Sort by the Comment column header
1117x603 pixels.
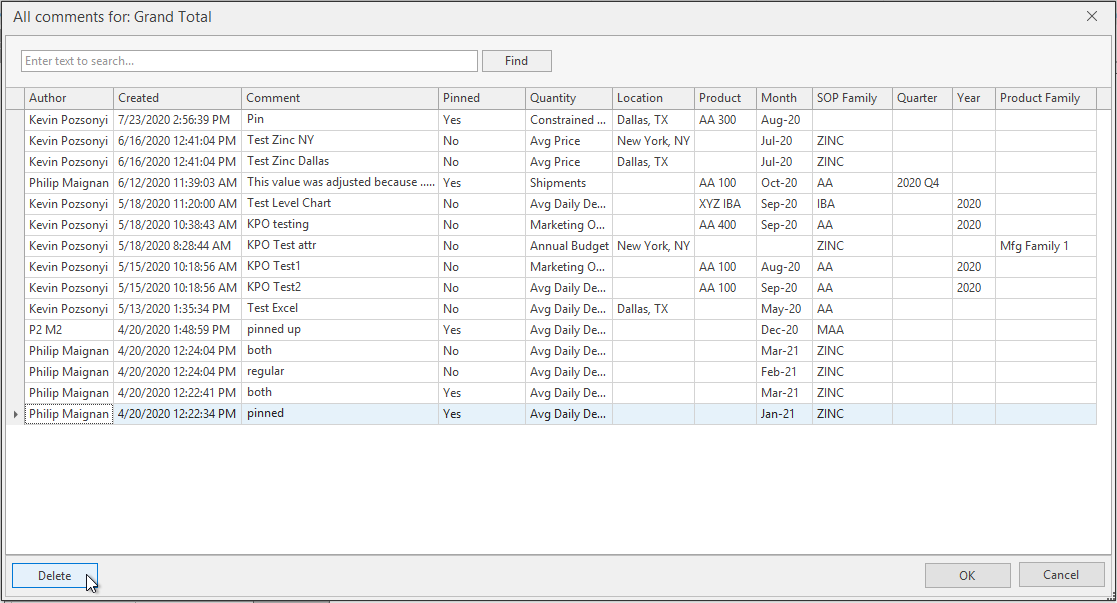[340, 98]
